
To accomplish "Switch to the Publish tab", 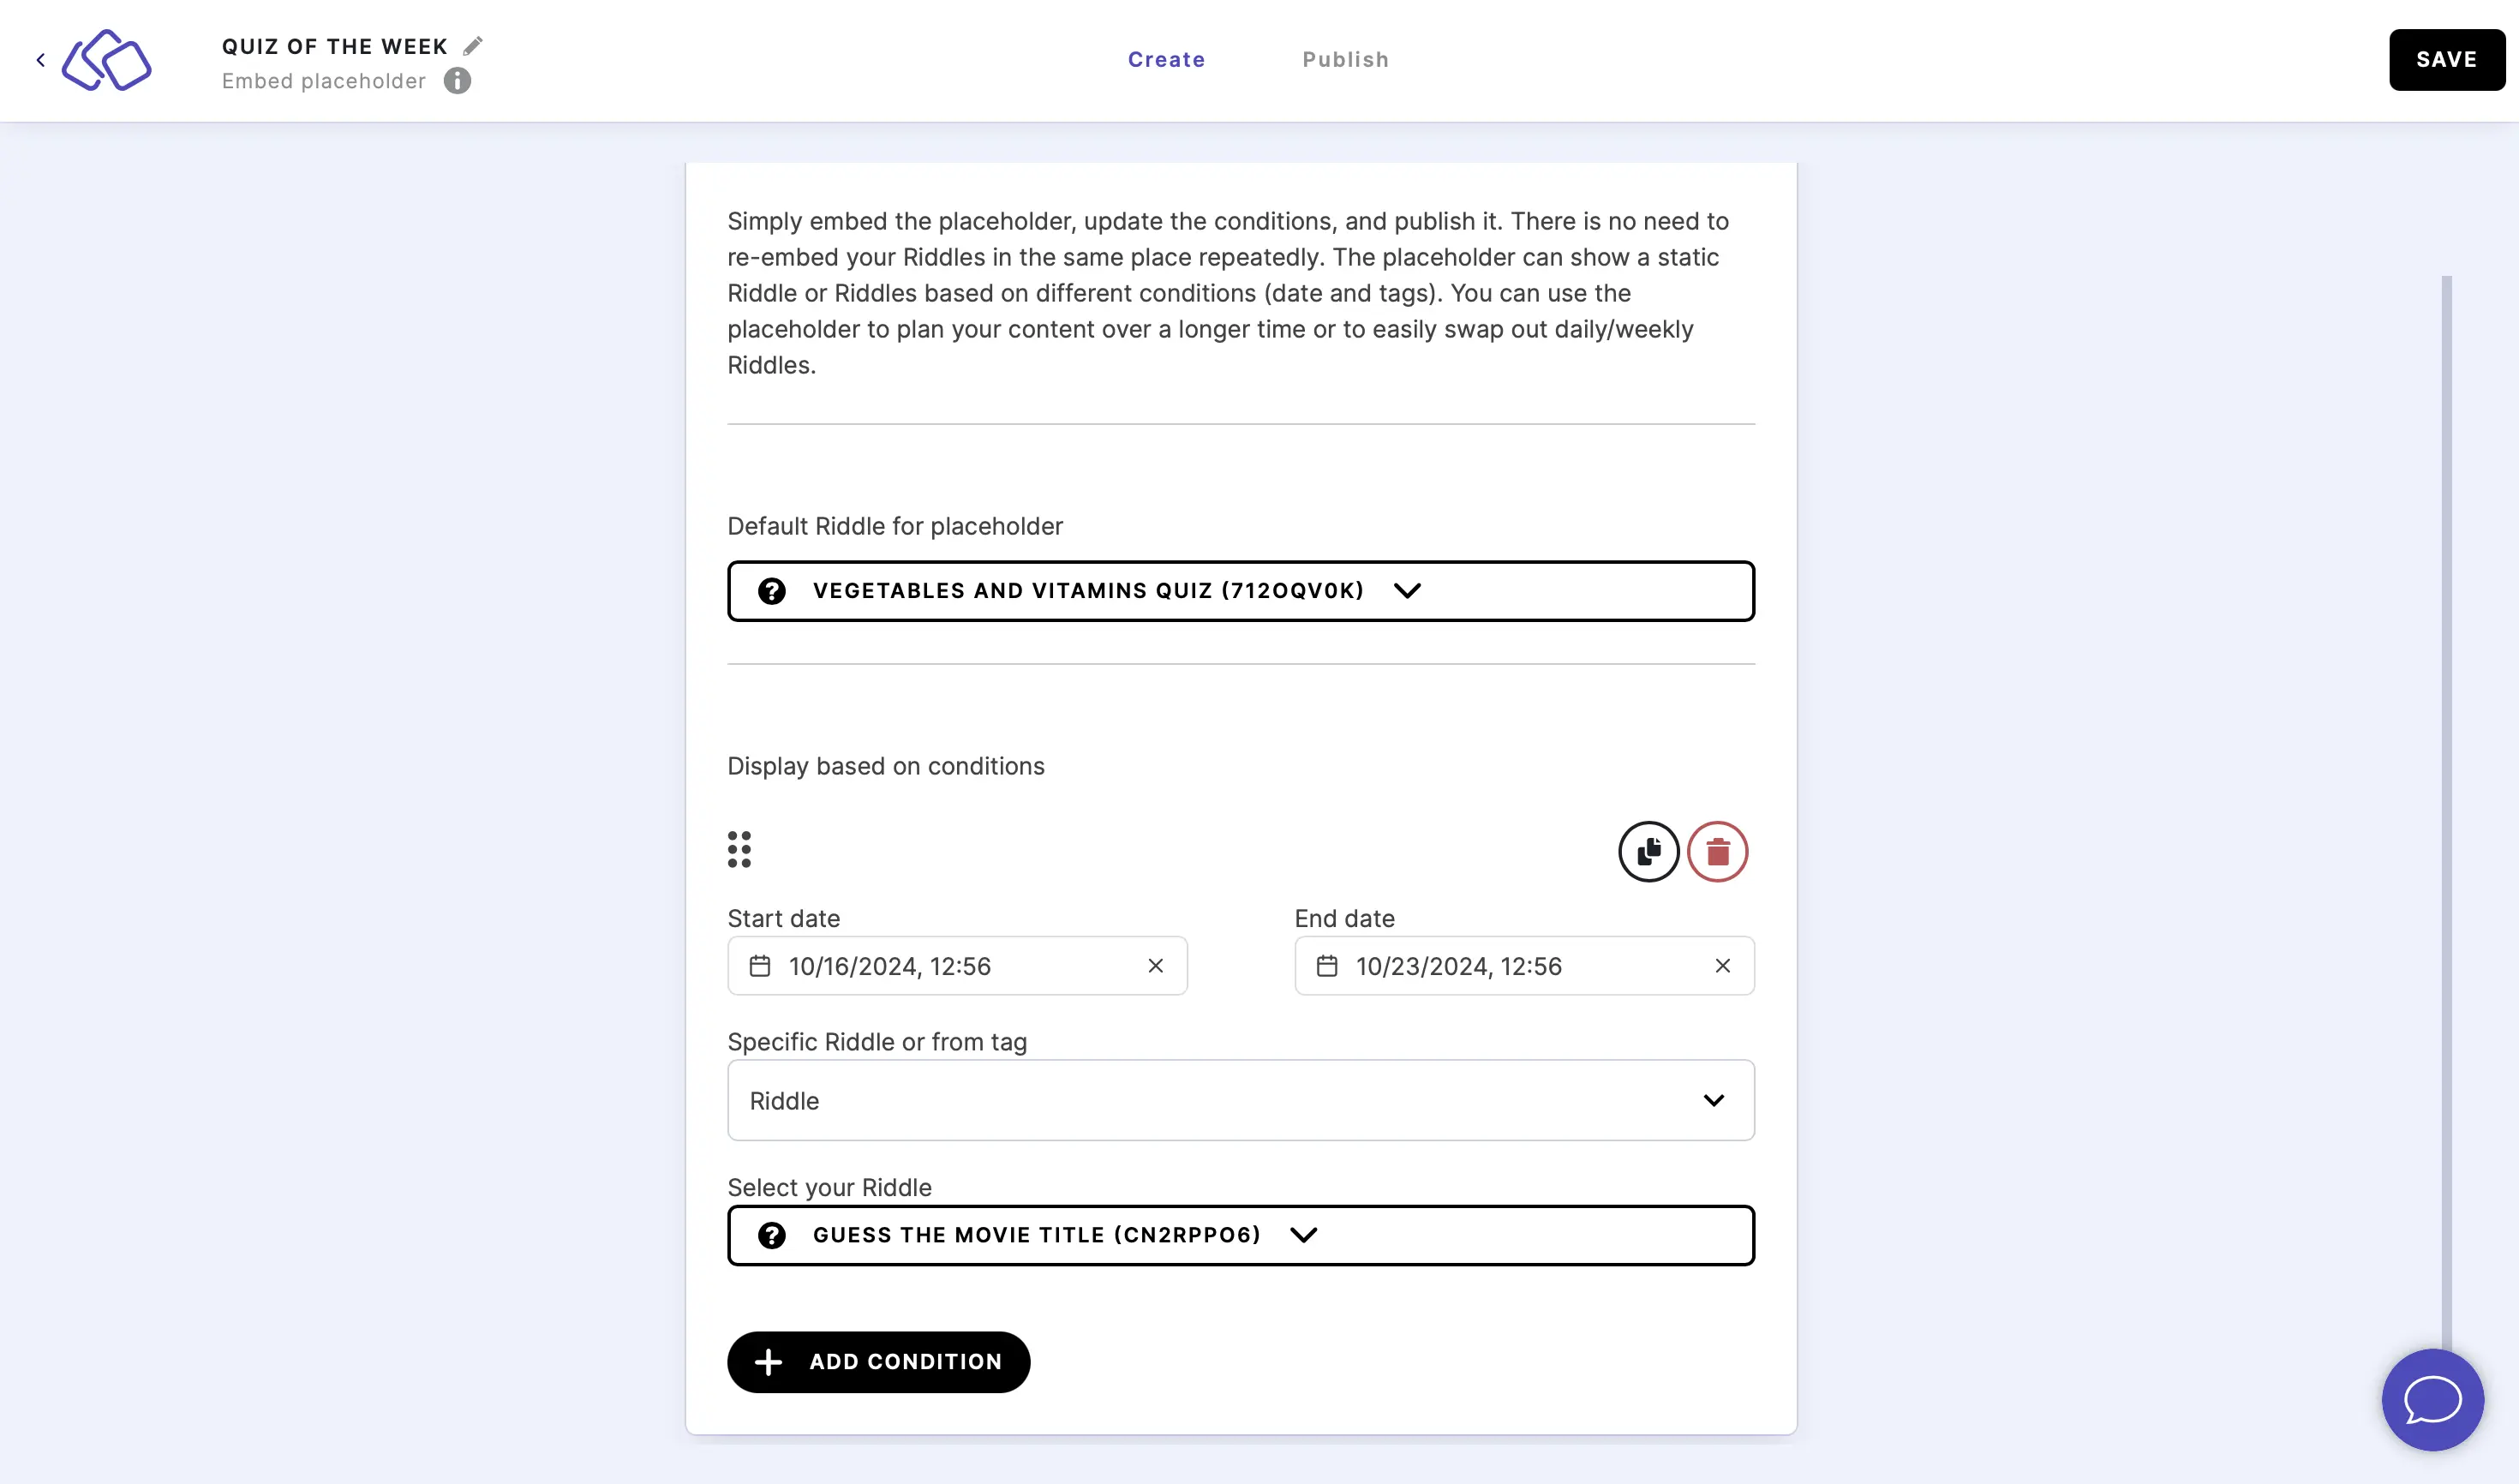I will coord(1346,58).
